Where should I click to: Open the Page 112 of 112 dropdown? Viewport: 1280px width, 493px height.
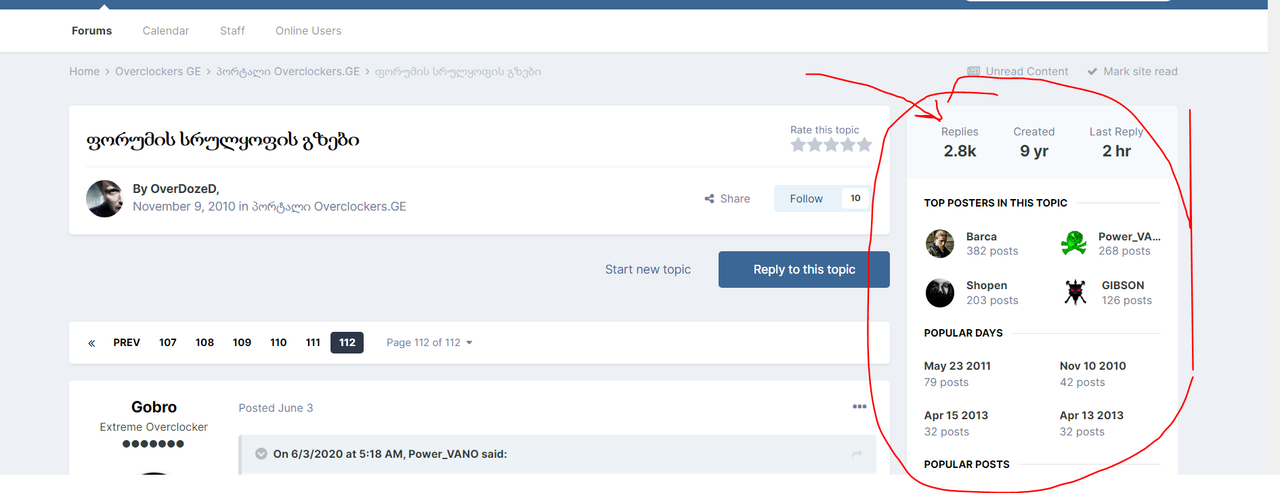click(429, 343)
